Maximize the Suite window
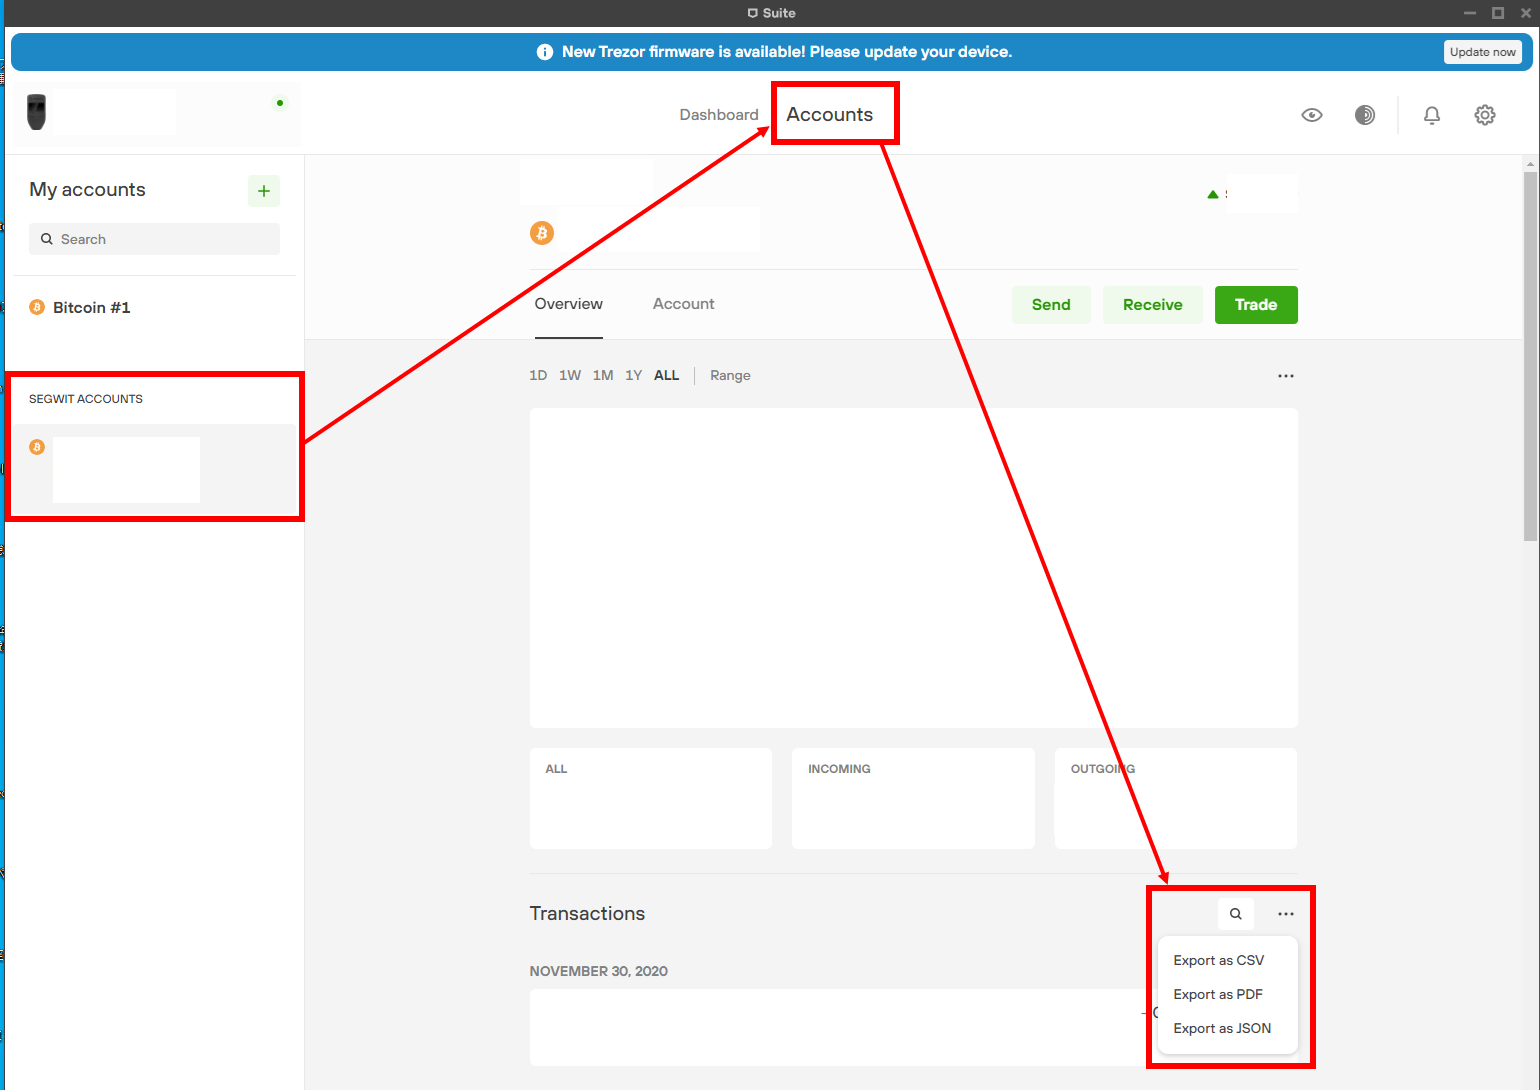This screenshot has height=1090, width=1540. point(1498,13)
